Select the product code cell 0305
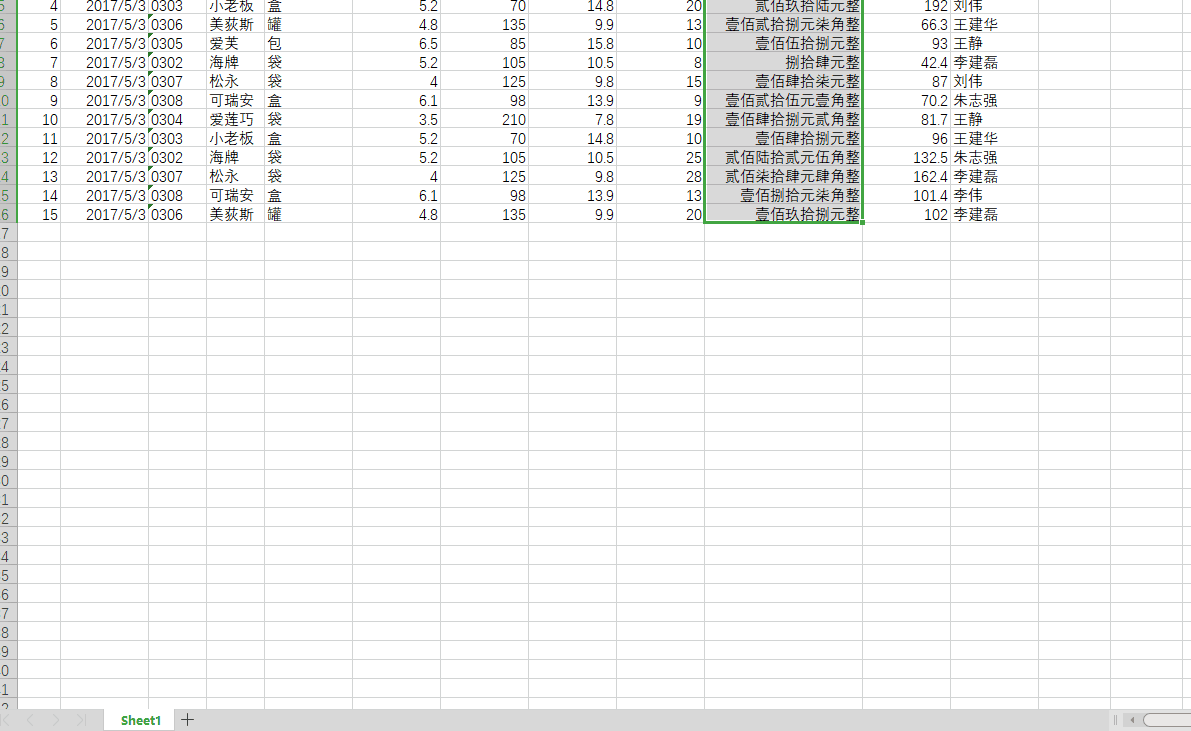Viewport: 1191px width, 731px height. [178, 43]
